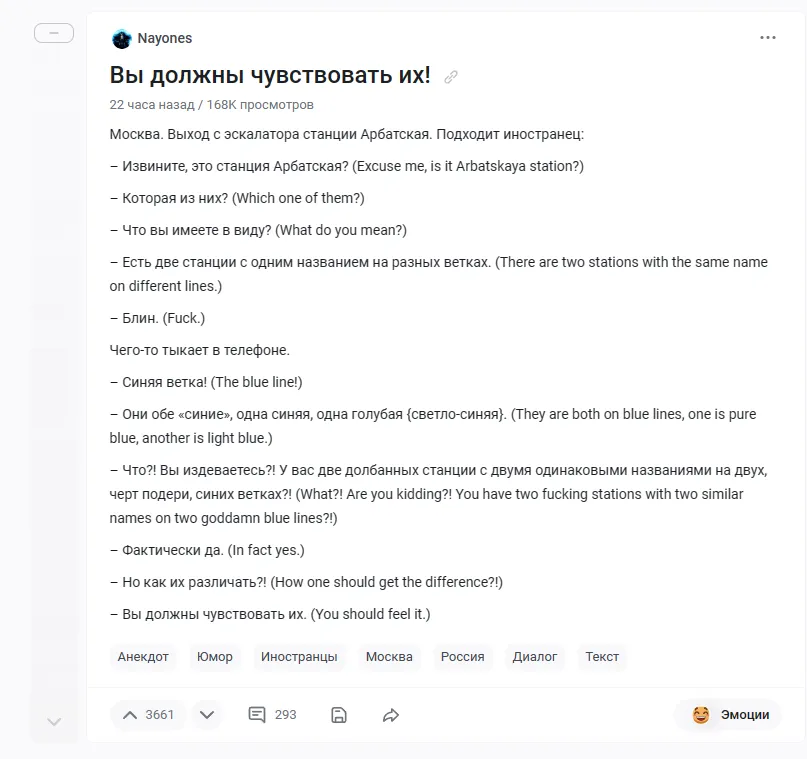The width and height of the screenshot is (807, 759).
Task: Choose the Диалог tag
Action: (535, 657)
